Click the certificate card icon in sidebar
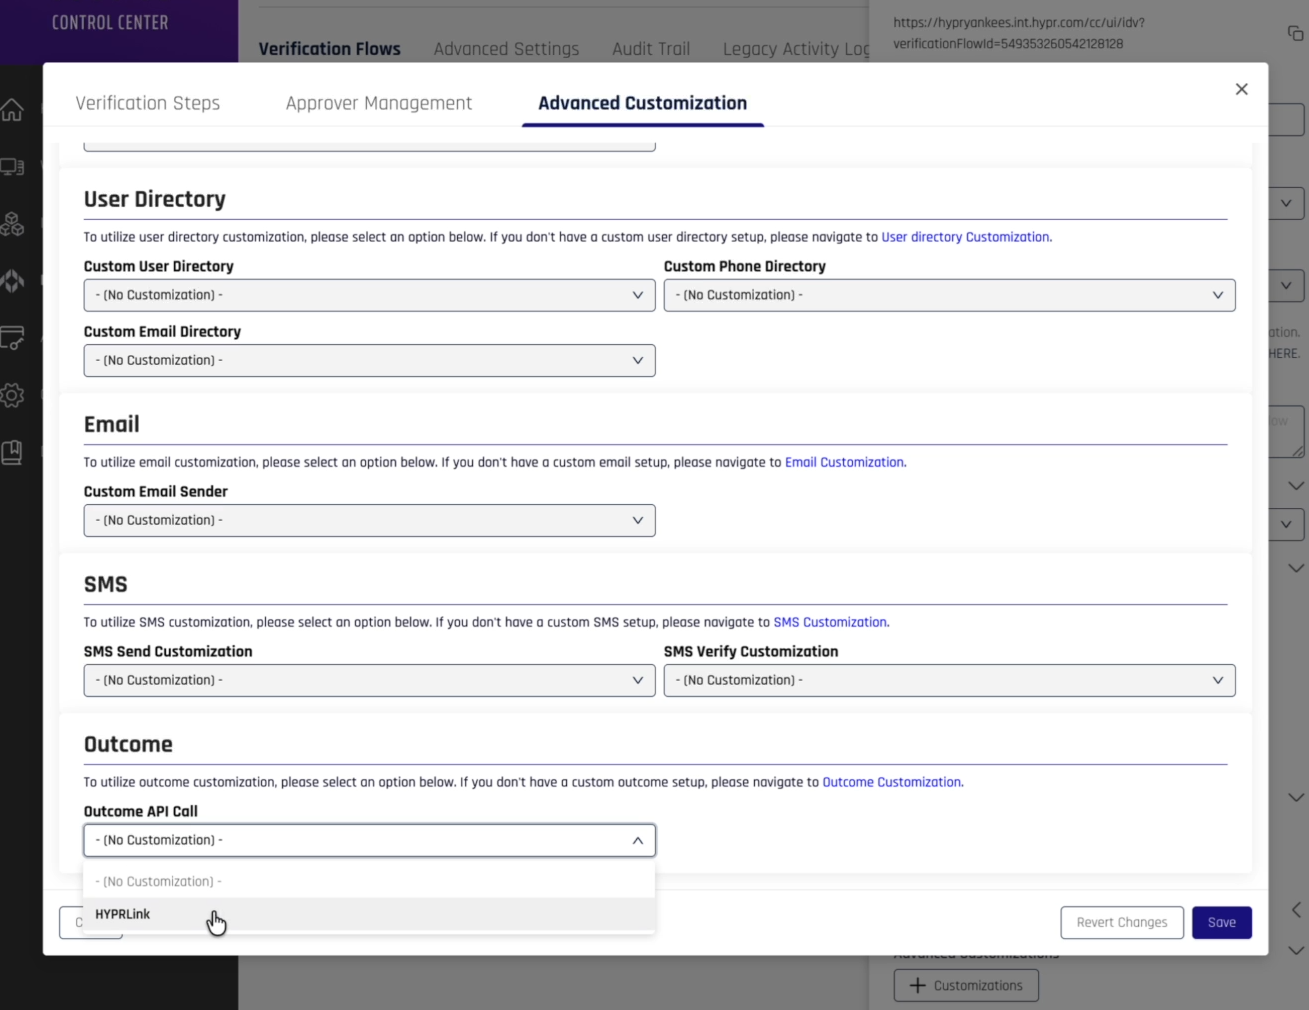This screenshot has height=1010, width=1309. (13, 338)
